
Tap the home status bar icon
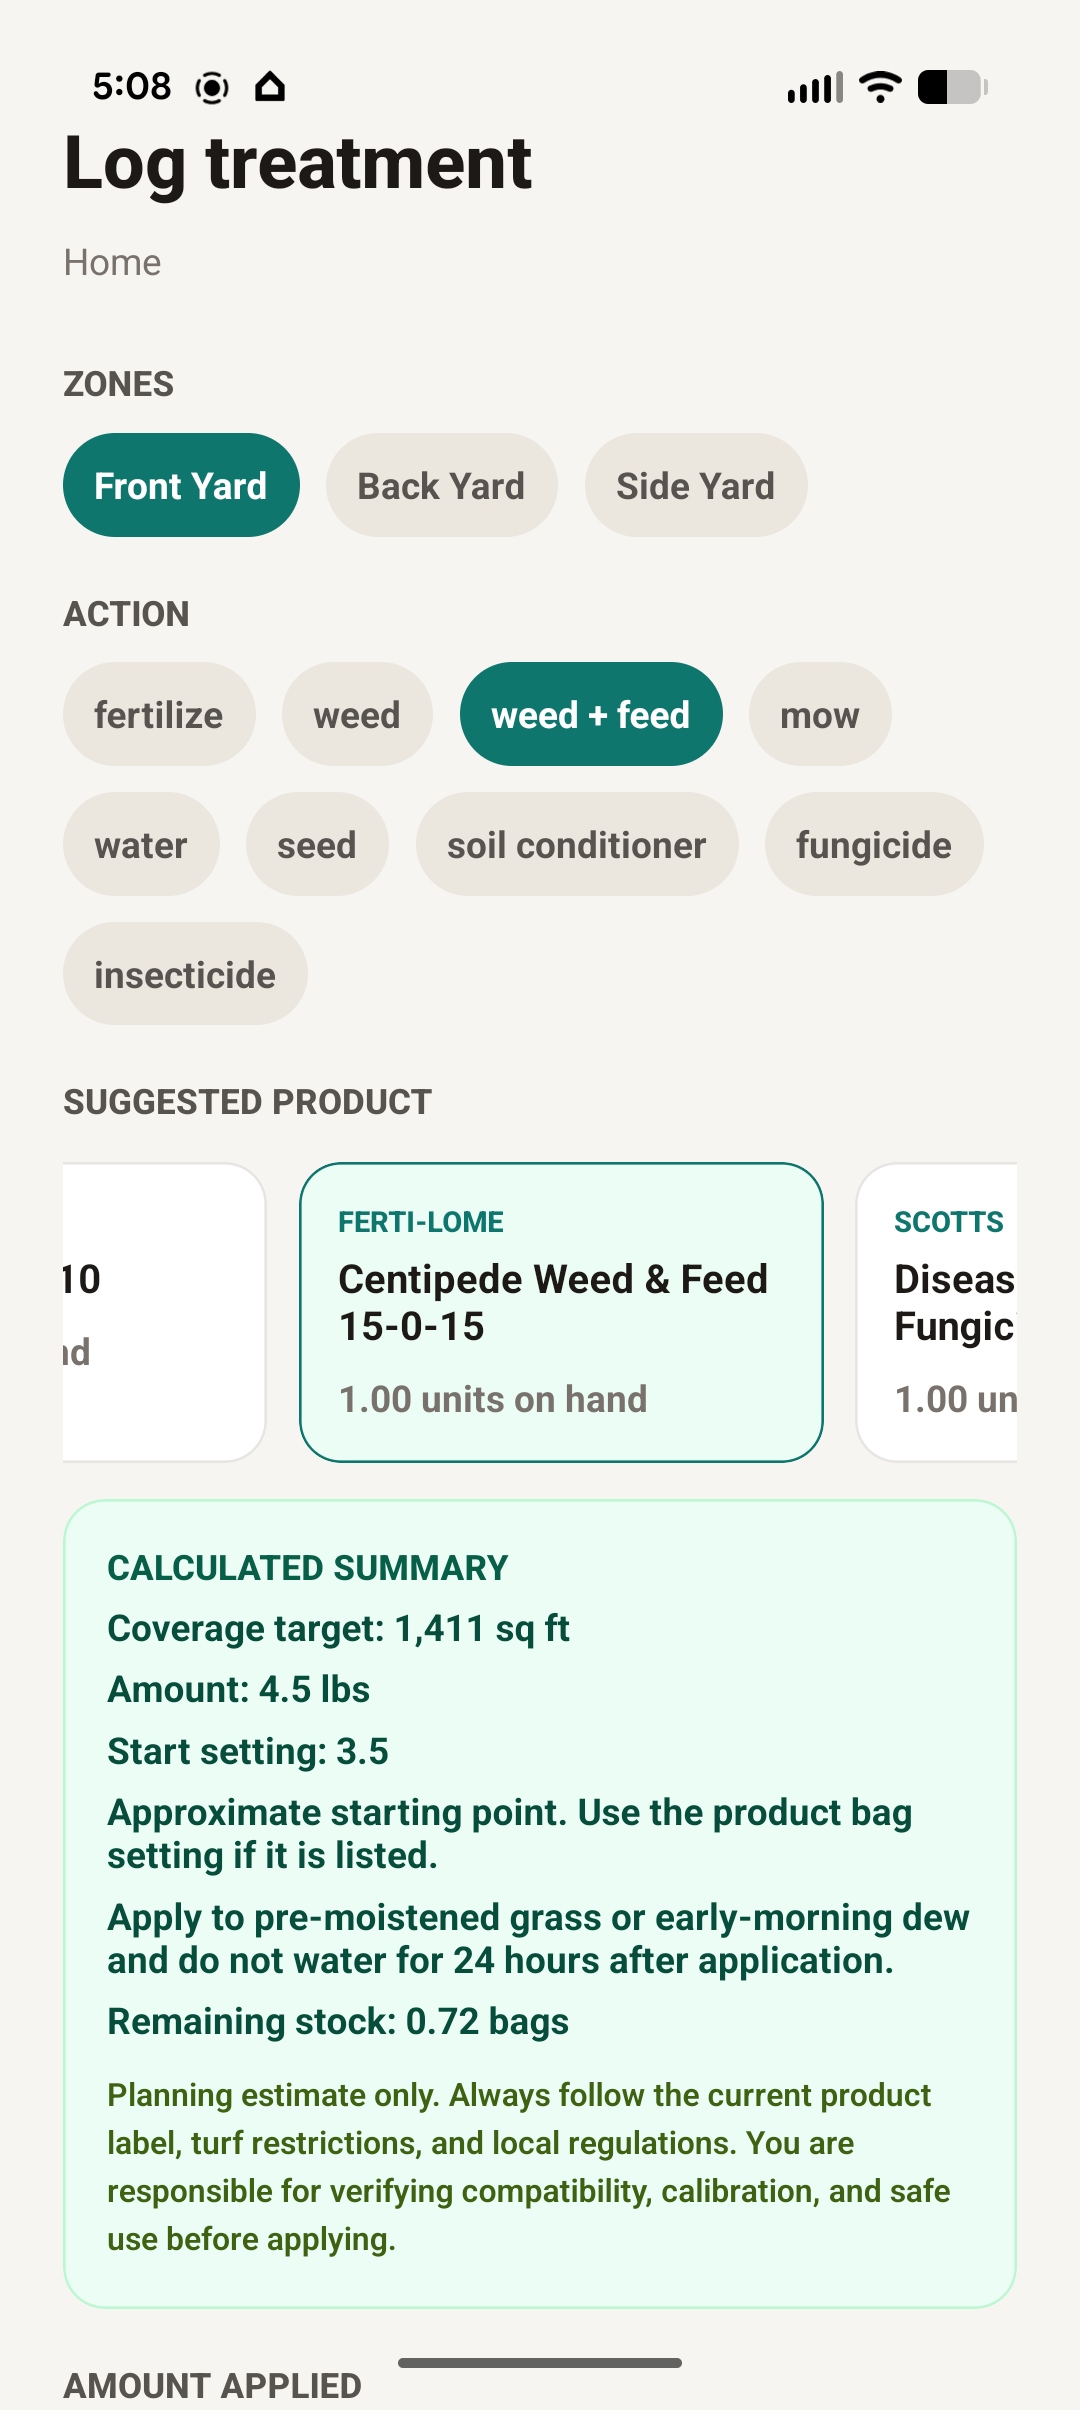point(269,87)
